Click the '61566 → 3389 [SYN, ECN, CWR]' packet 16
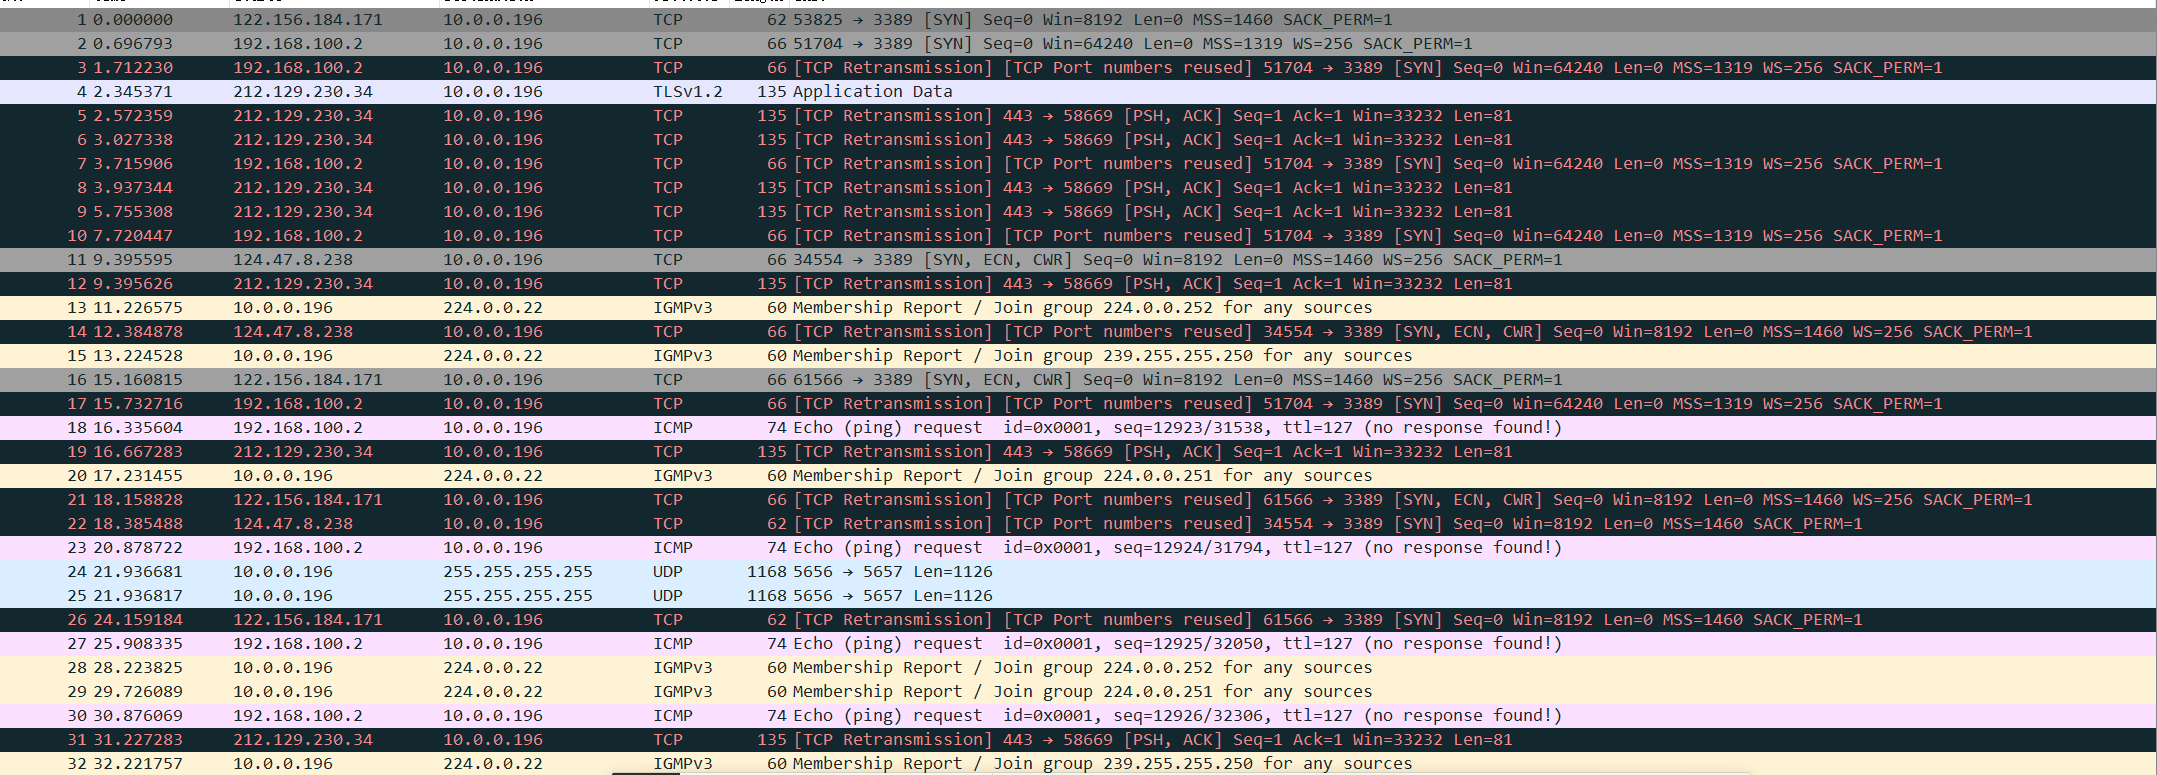 1078,380
